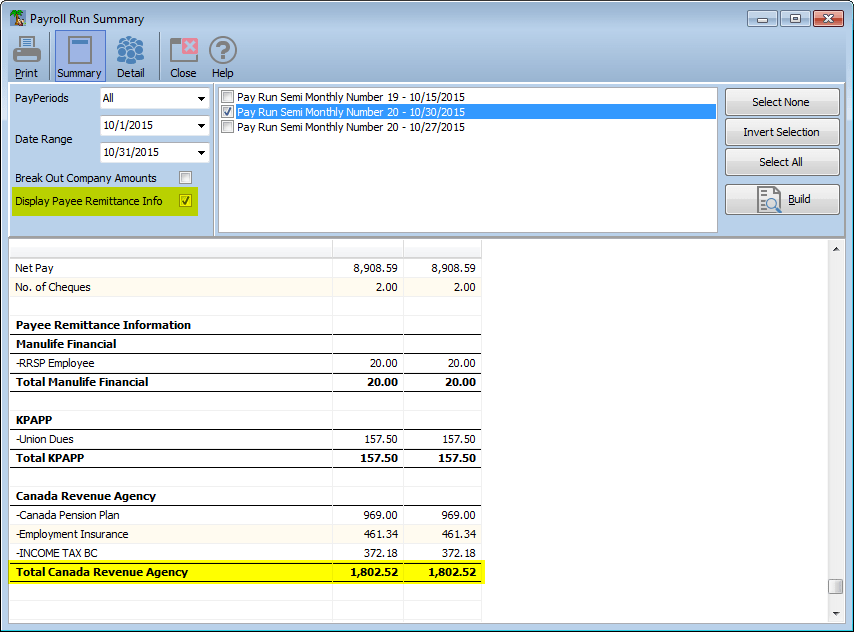The height and width of the screenshot is (632, 854).
Task: Switch to the Detail view icon
Action: click(131, 57)
